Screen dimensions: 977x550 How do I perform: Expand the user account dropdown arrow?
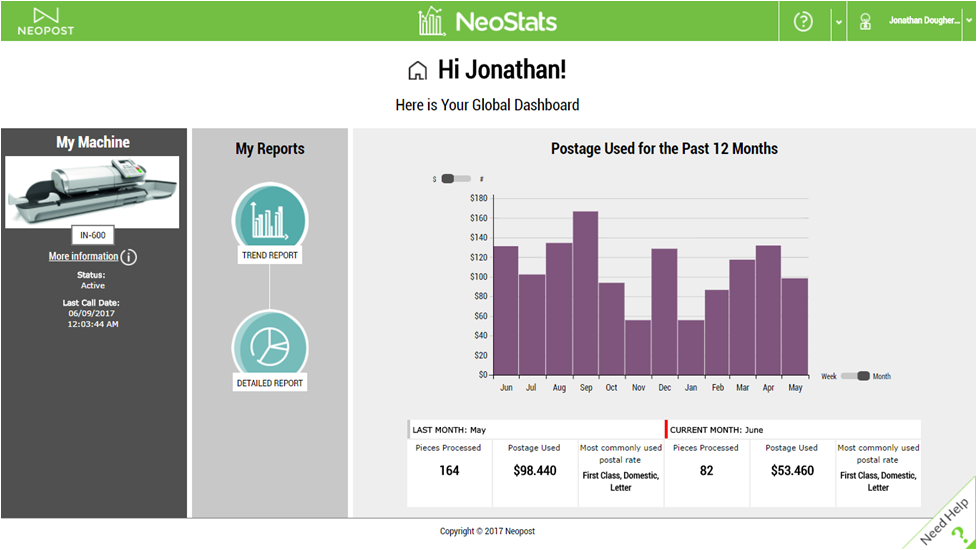969,21
